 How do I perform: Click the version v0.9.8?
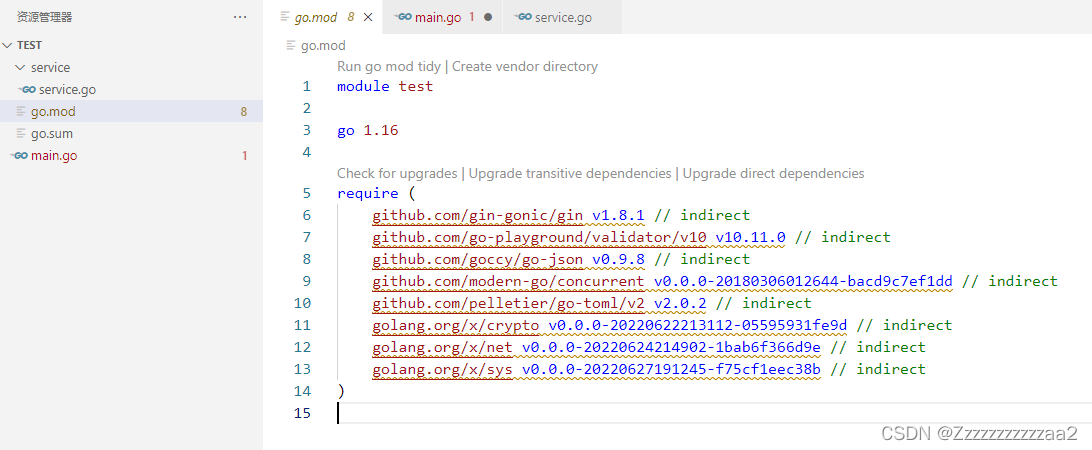pyautogui.click(x=618, y=259)
